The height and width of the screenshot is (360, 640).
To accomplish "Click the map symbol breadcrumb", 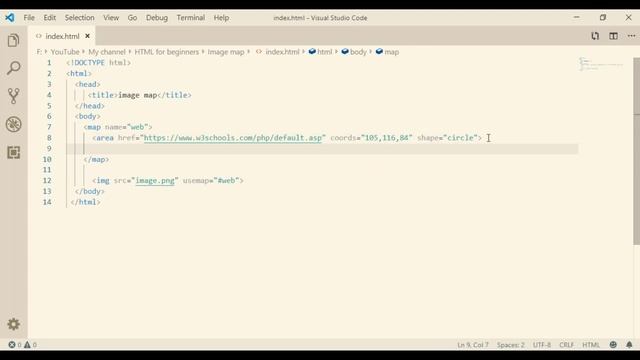I will 387,52.
